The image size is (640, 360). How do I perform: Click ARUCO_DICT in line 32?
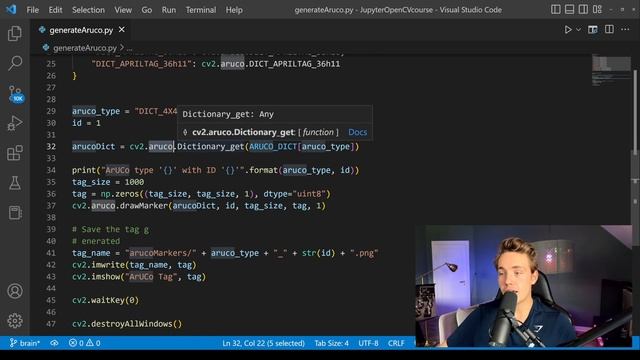point(273,147)
